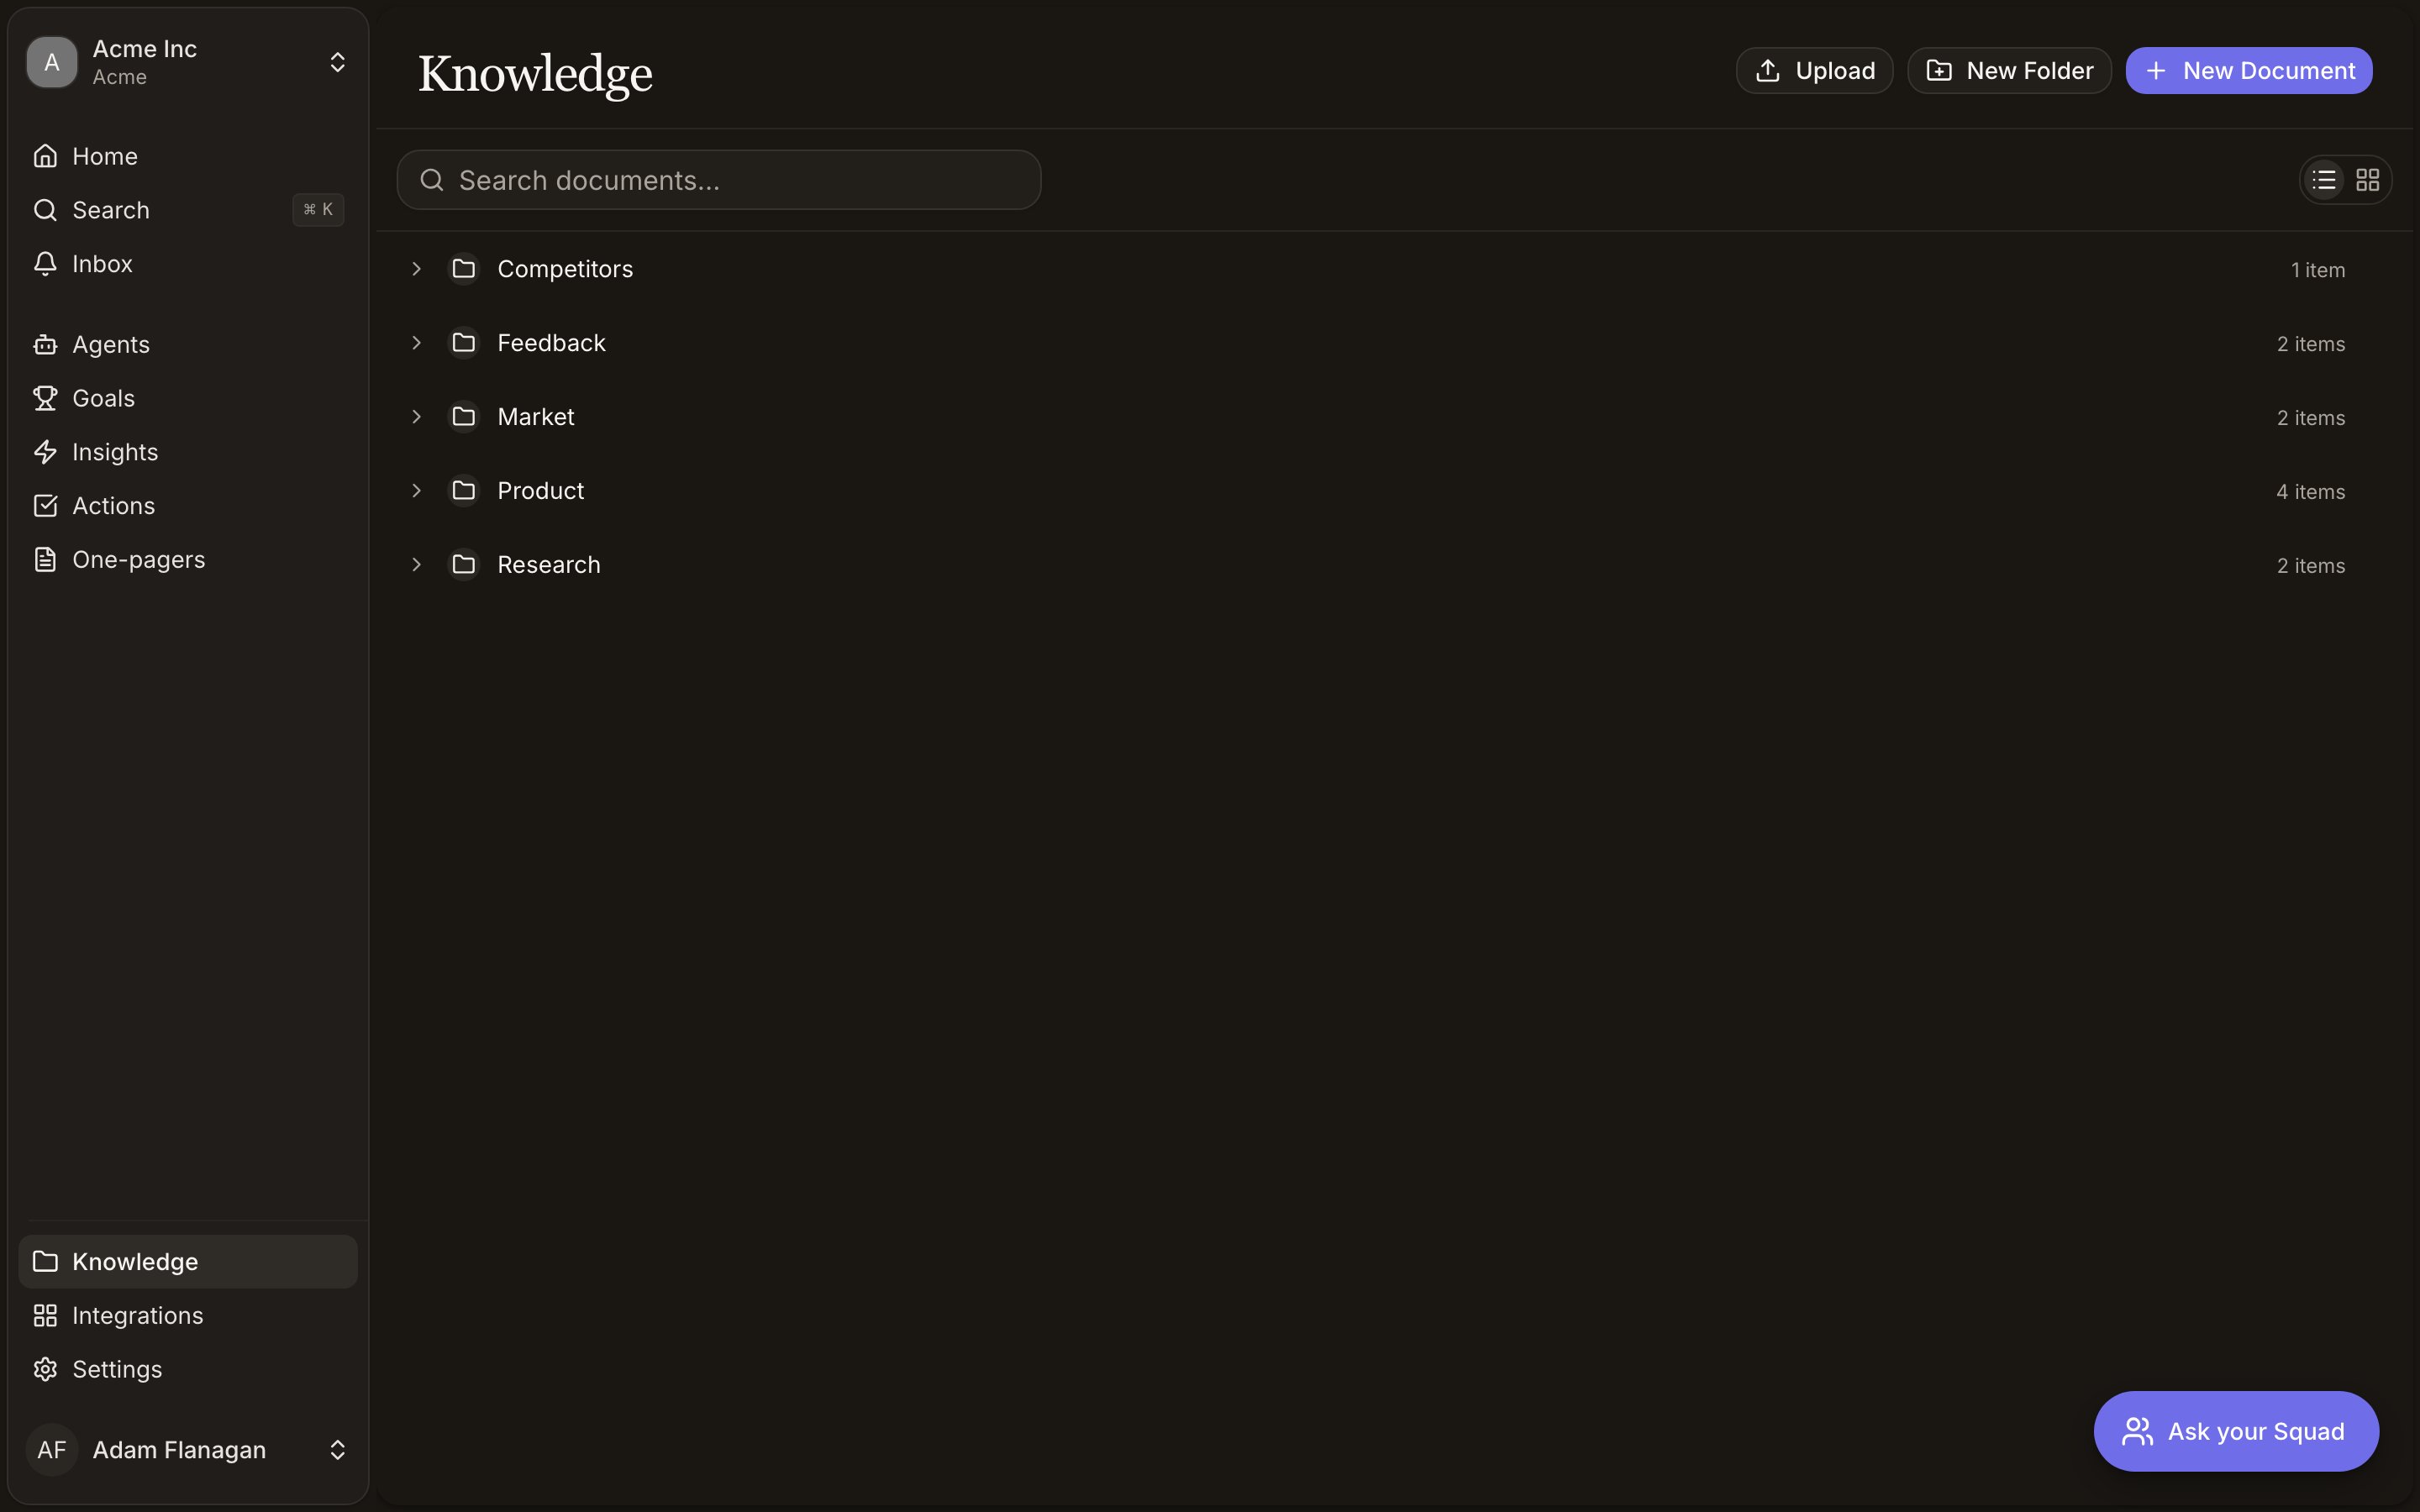
Task: Click the One-pagers document icon
Action: [45, 560]
